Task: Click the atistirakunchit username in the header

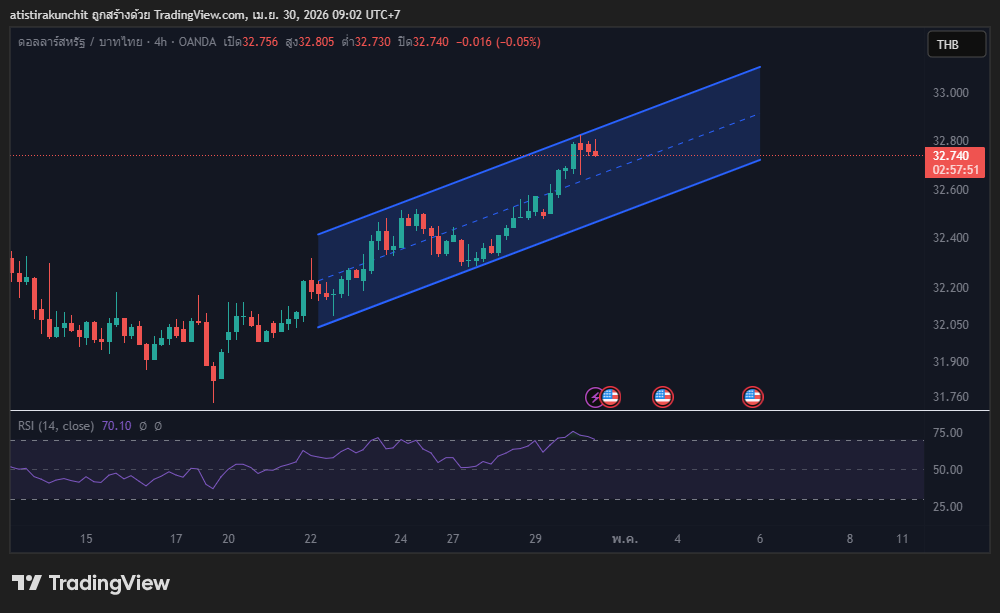Action: click(49, 11)
